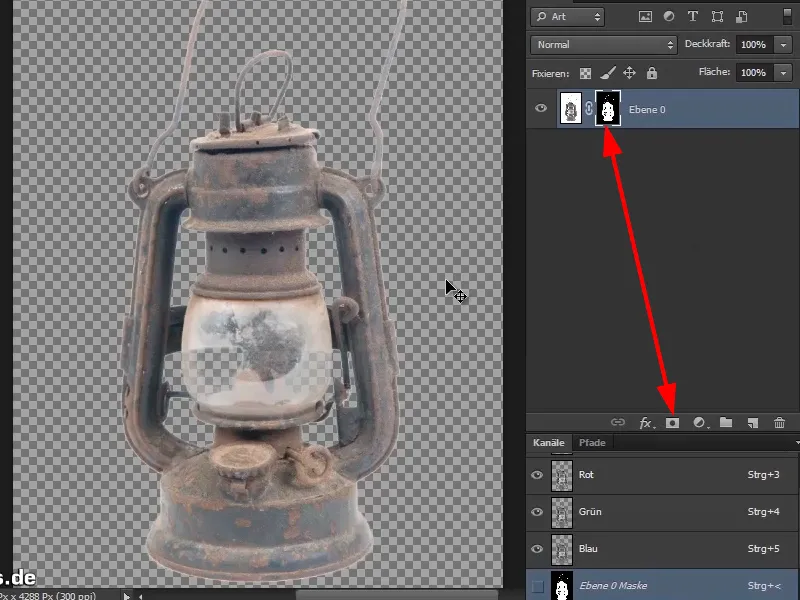Screen dimensions: 800x600
Task: Toggle link between layer and mask
Action: 589,108
